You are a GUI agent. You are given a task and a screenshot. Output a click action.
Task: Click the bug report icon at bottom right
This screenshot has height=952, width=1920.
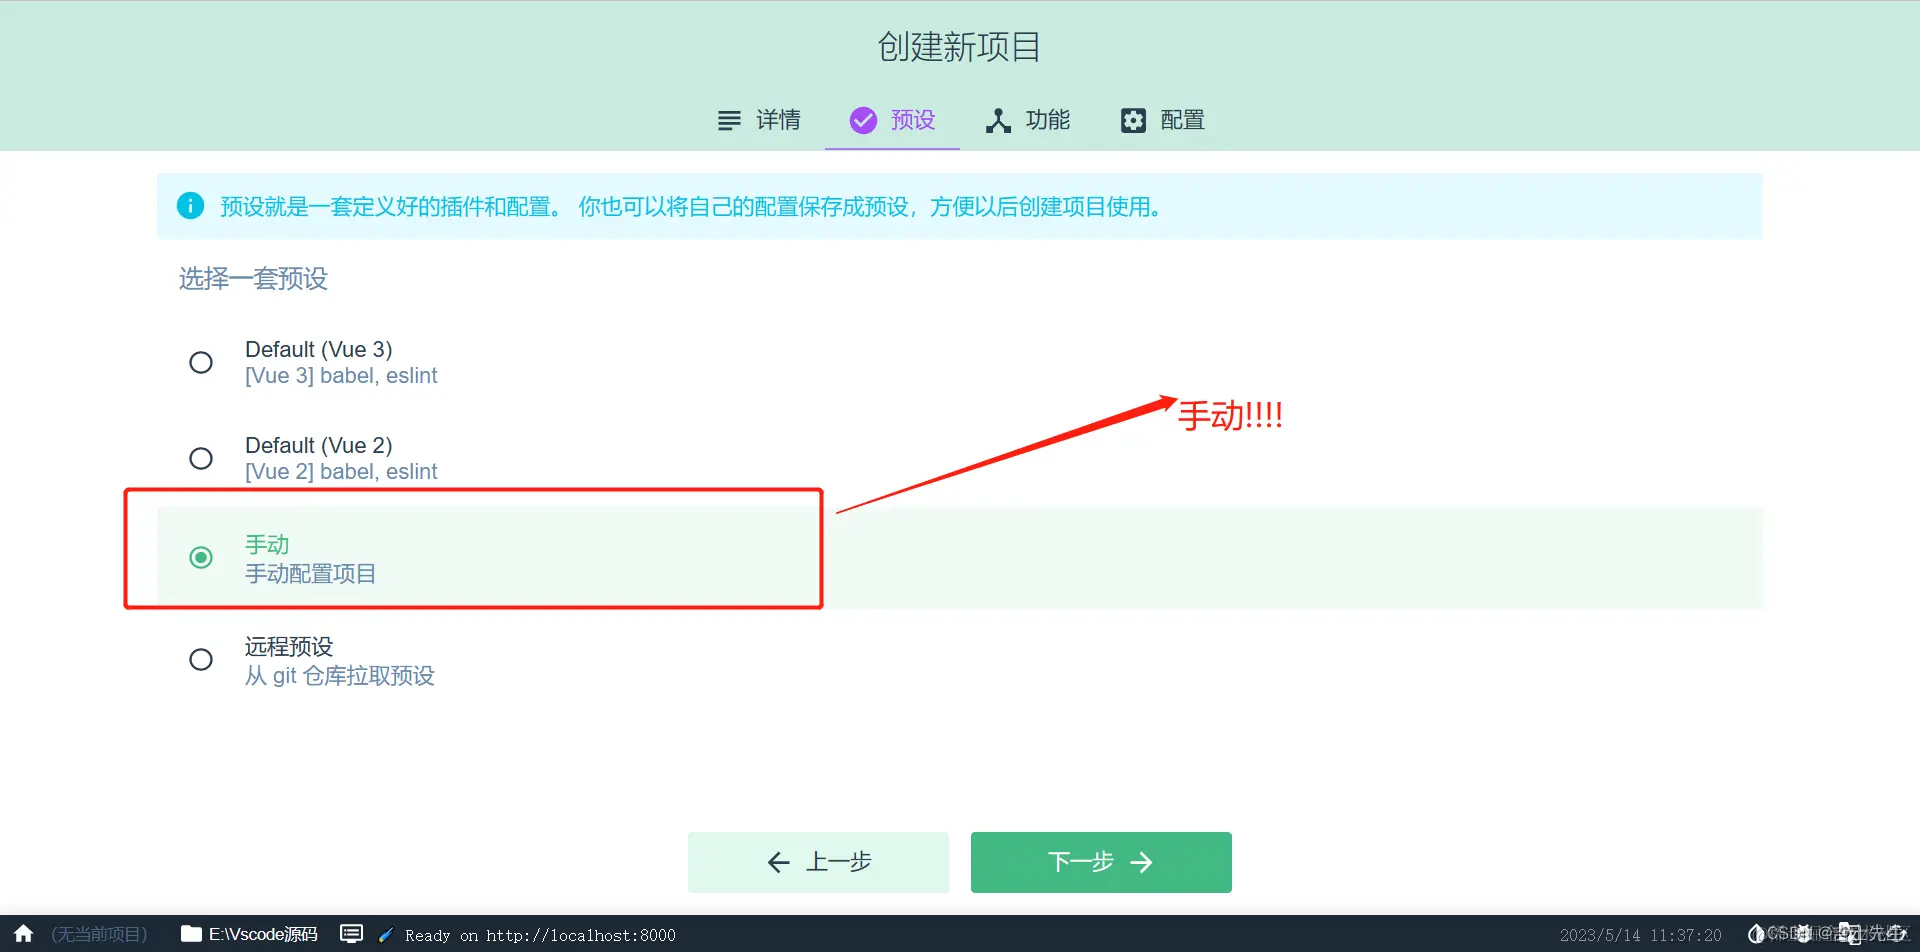coord(1802,933)
